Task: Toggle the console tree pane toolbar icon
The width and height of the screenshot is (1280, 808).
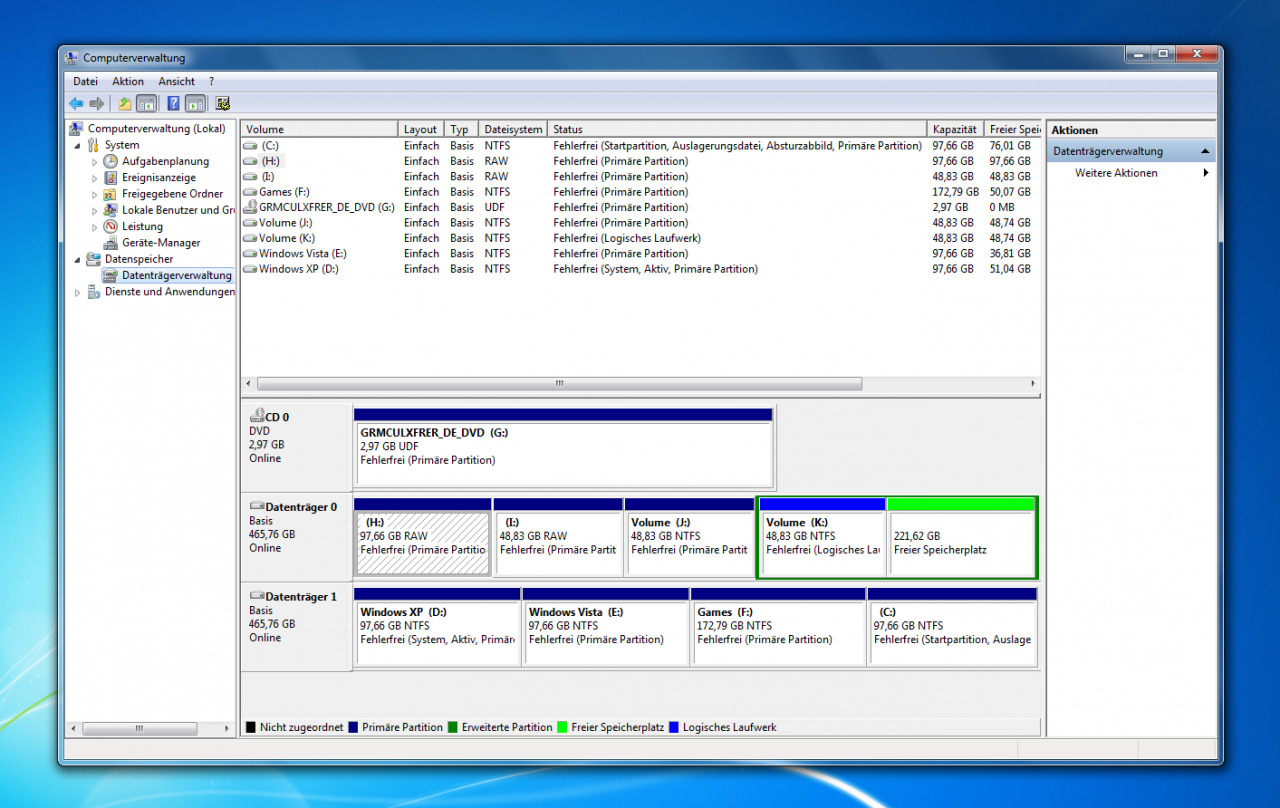Action: (147, 103)
